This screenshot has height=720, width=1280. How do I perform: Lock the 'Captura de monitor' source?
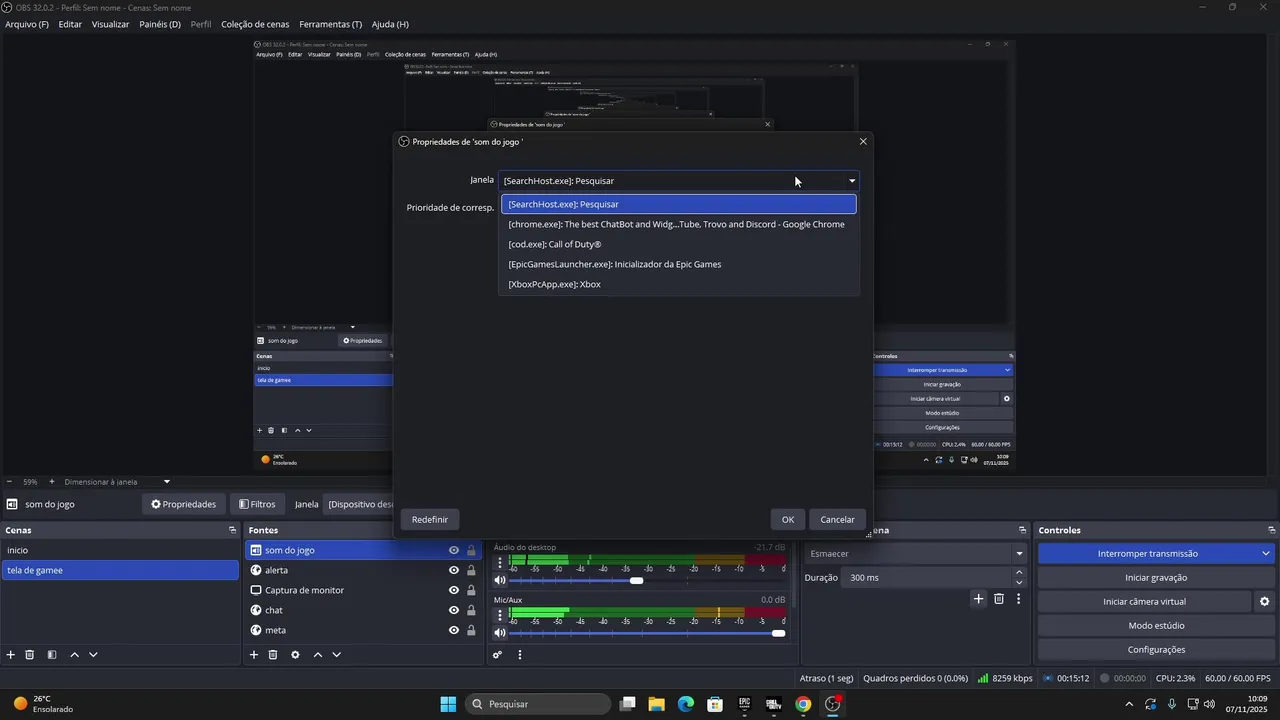pos(471,590)
